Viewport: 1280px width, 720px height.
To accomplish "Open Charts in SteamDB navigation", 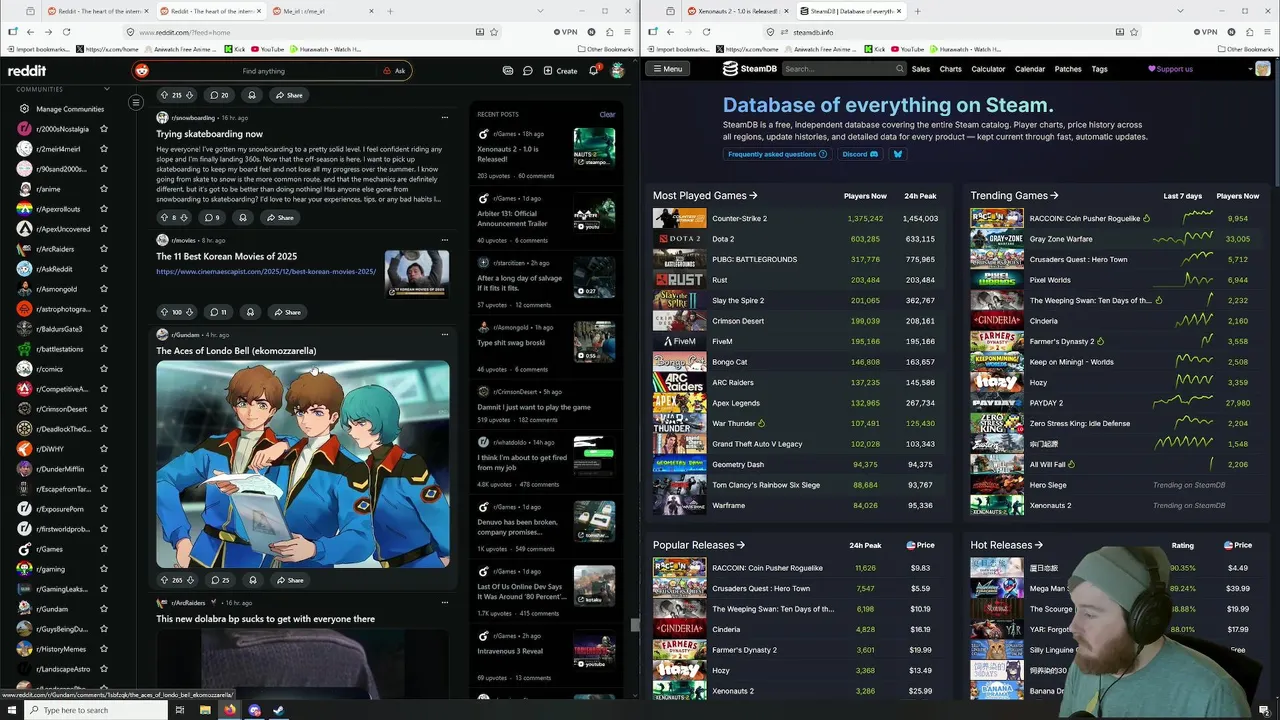I will [x=951, y=69].
